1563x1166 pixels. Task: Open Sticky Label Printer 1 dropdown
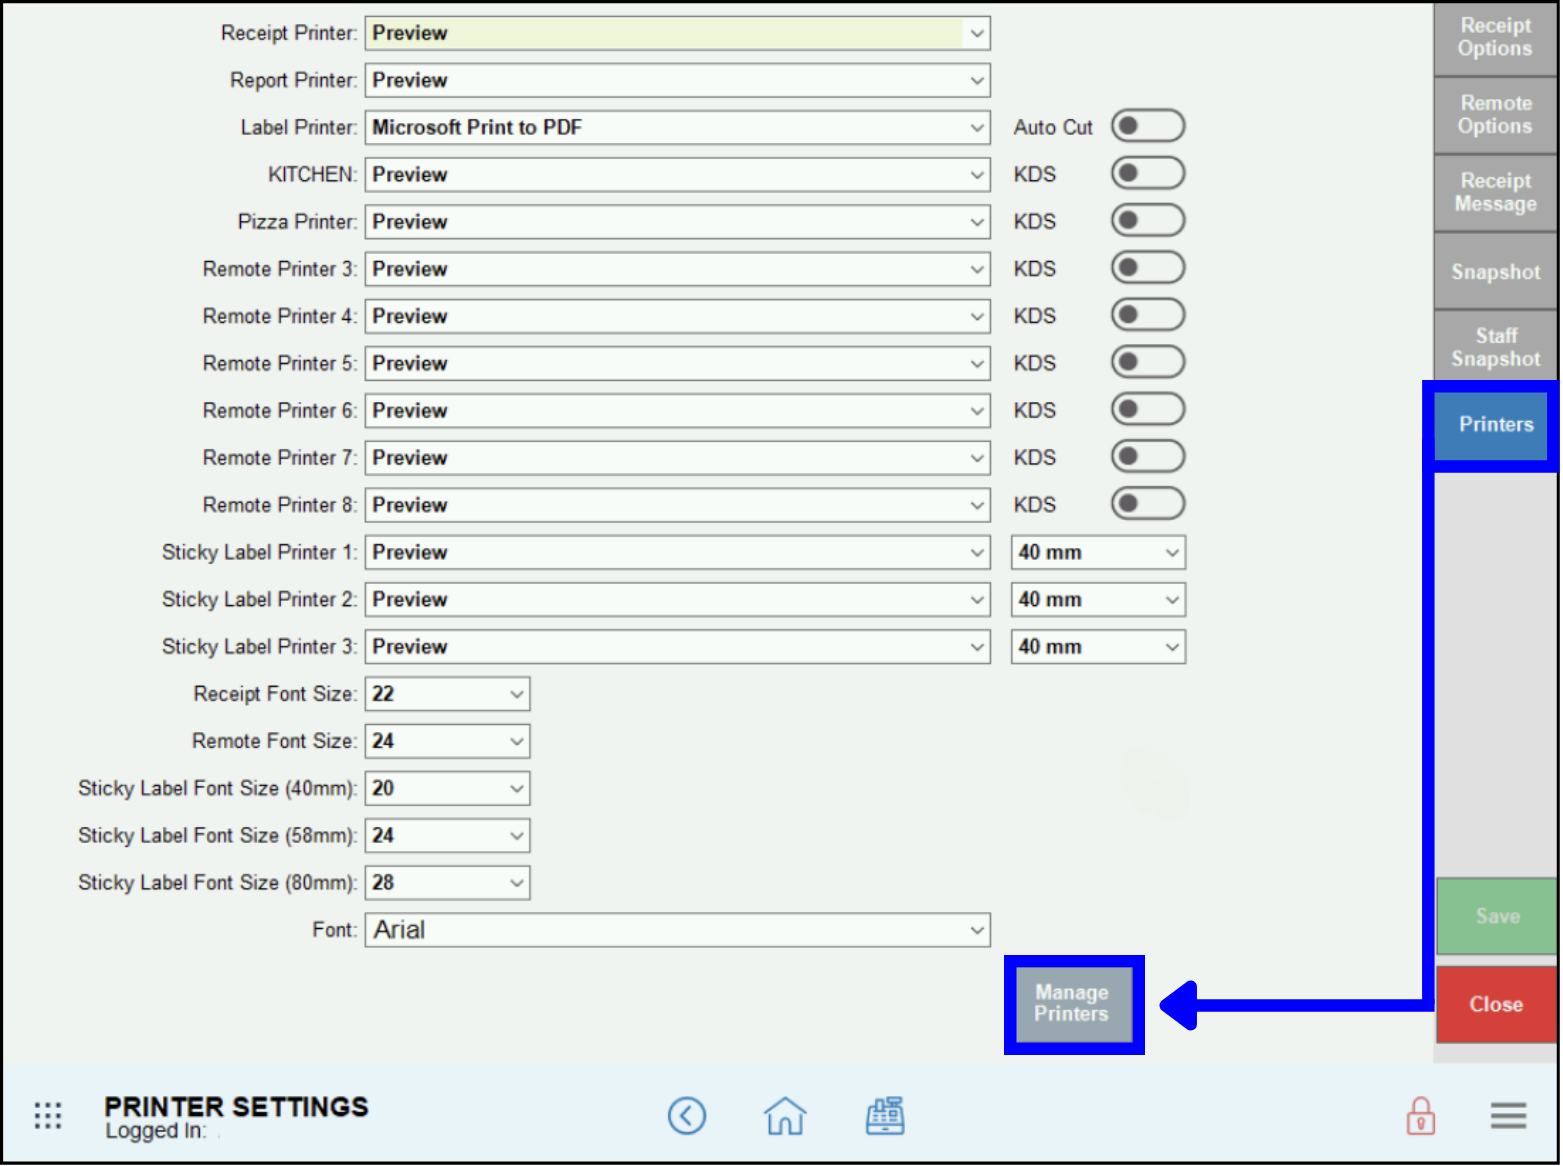click(x=677, y=552)
